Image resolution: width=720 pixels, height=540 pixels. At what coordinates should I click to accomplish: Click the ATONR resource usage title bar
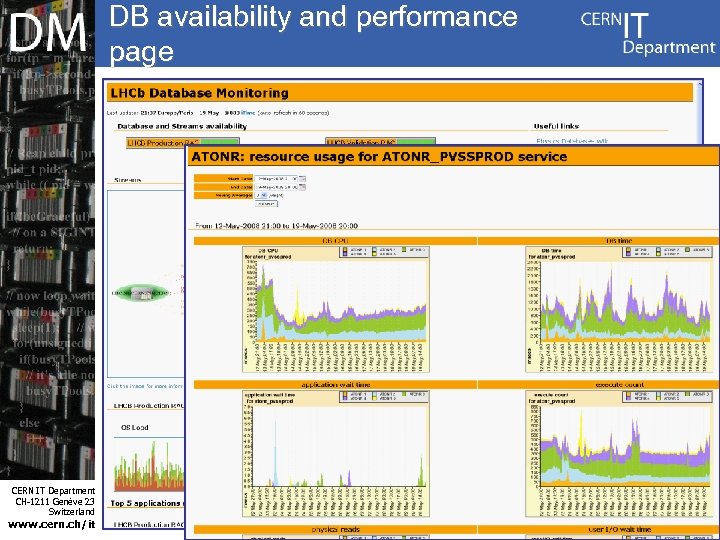pyautogui.click(x=454, y=157)
